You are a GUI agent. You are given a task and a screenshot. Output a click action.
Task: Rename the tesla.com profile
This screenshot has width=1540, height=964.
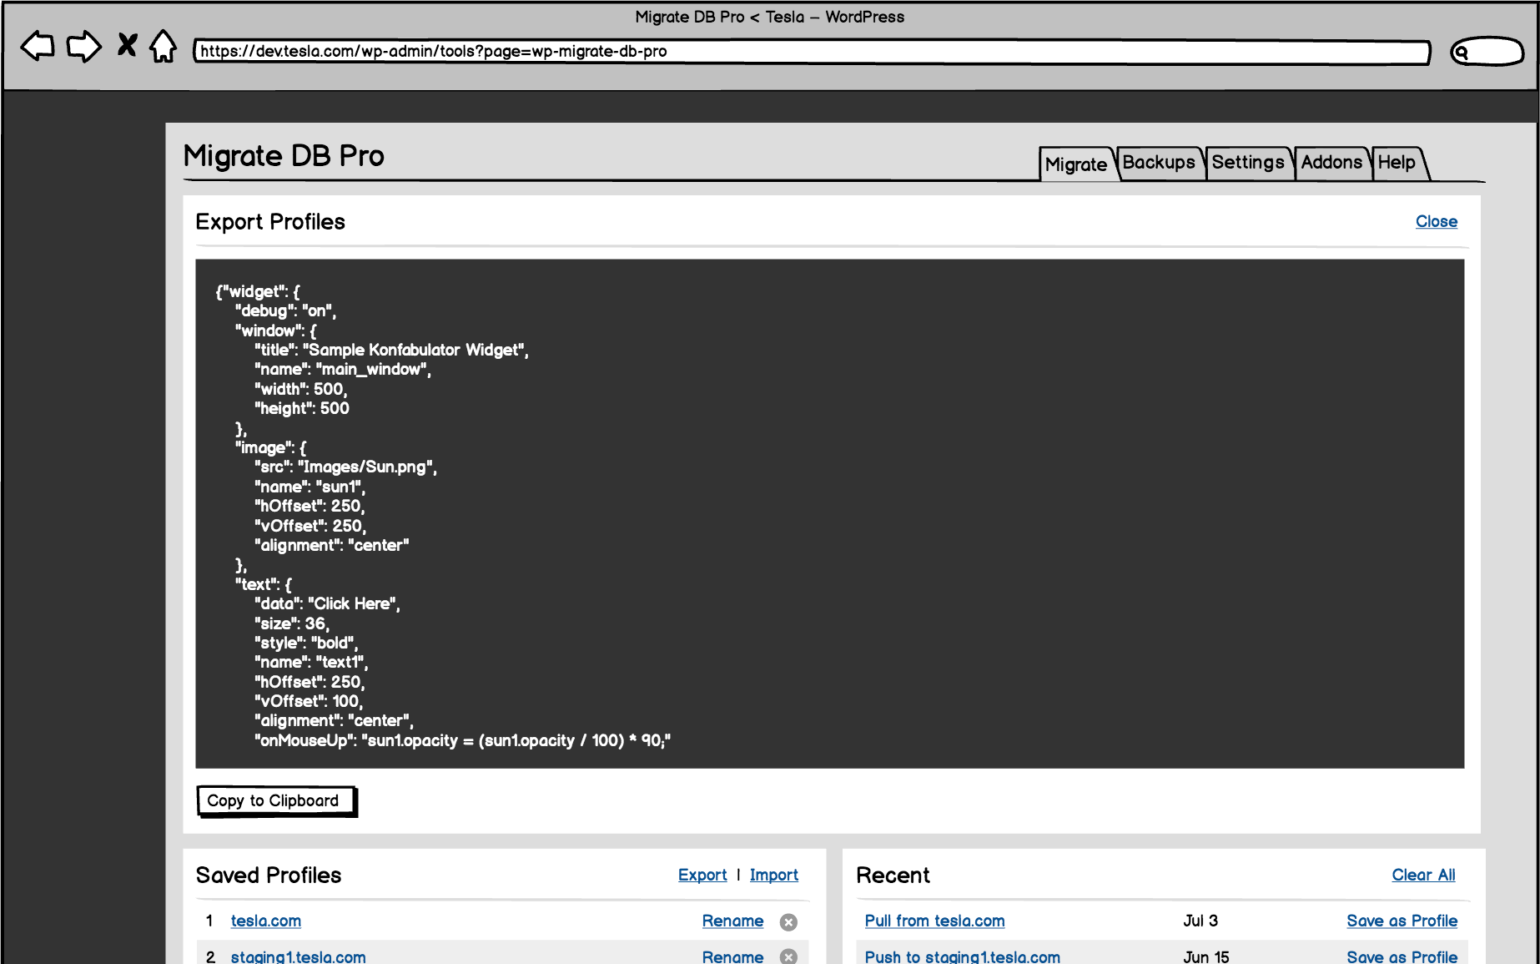point(732,921)
